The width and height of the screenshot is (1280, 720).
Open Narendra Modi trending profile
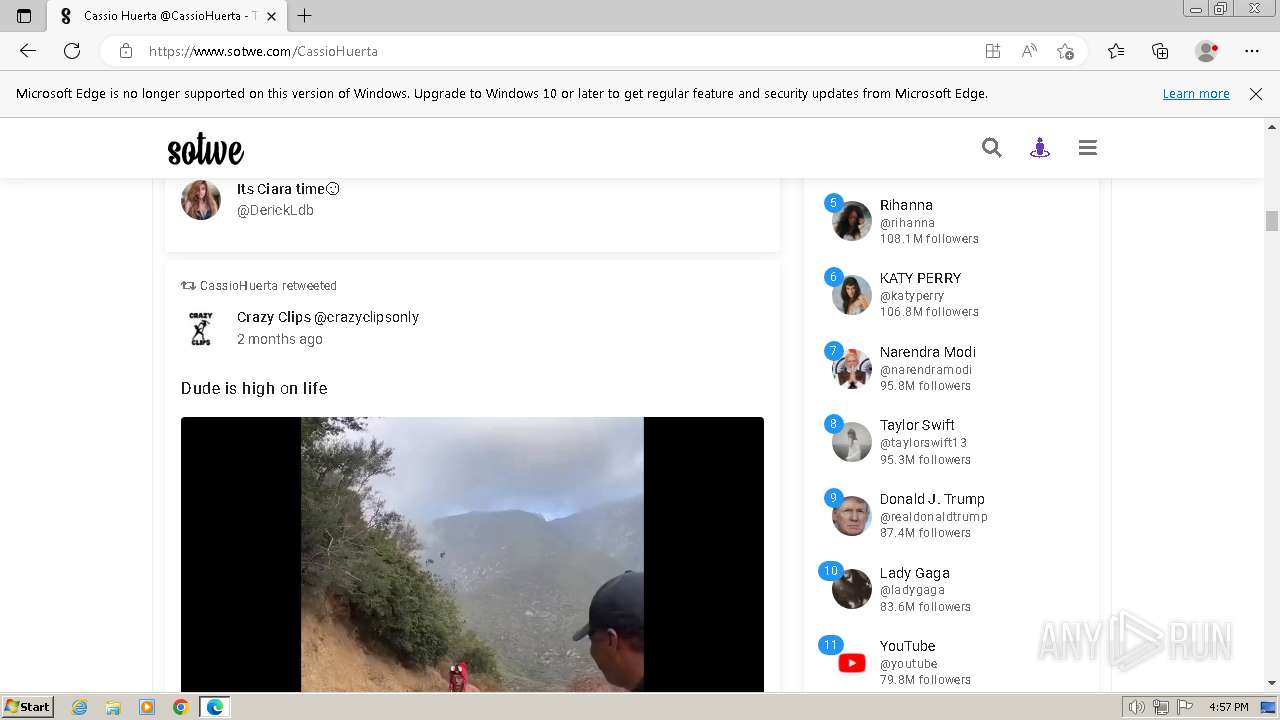tap(928, 352)
